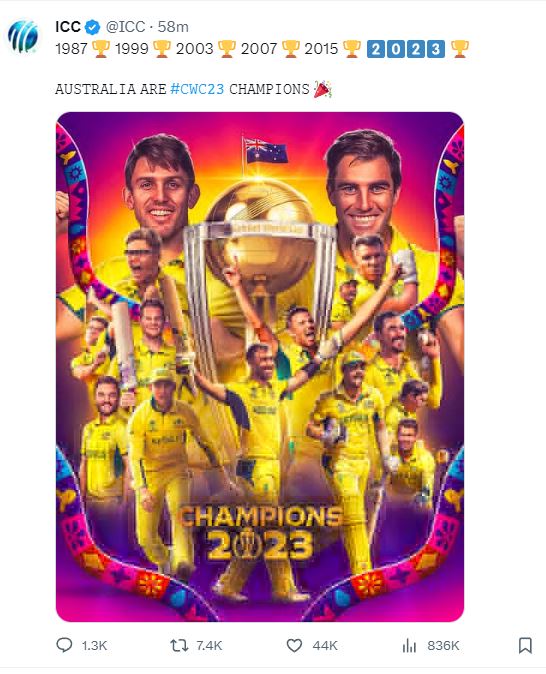546x674 pixels.
Task: Open the #CWC23 hashtag
Action: 197,89
